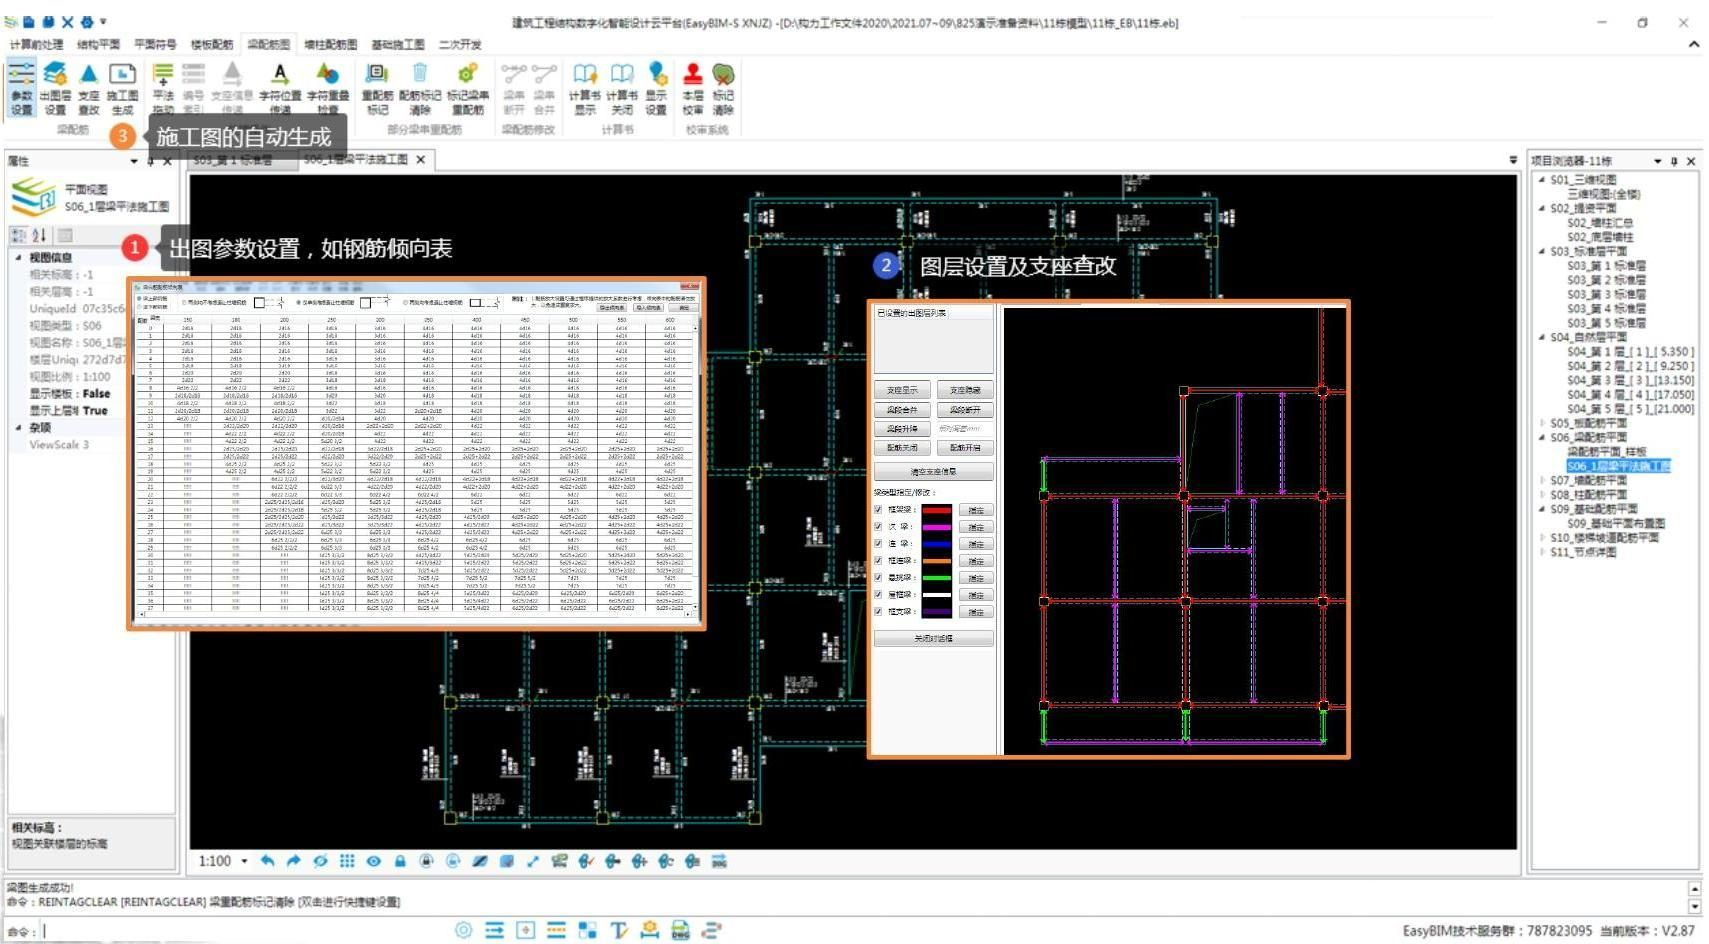The height and width of the screenshot is (944, 1709).
Task: Switch to the 楼板配筋 ribbon tab
Action: click(211, 44)
